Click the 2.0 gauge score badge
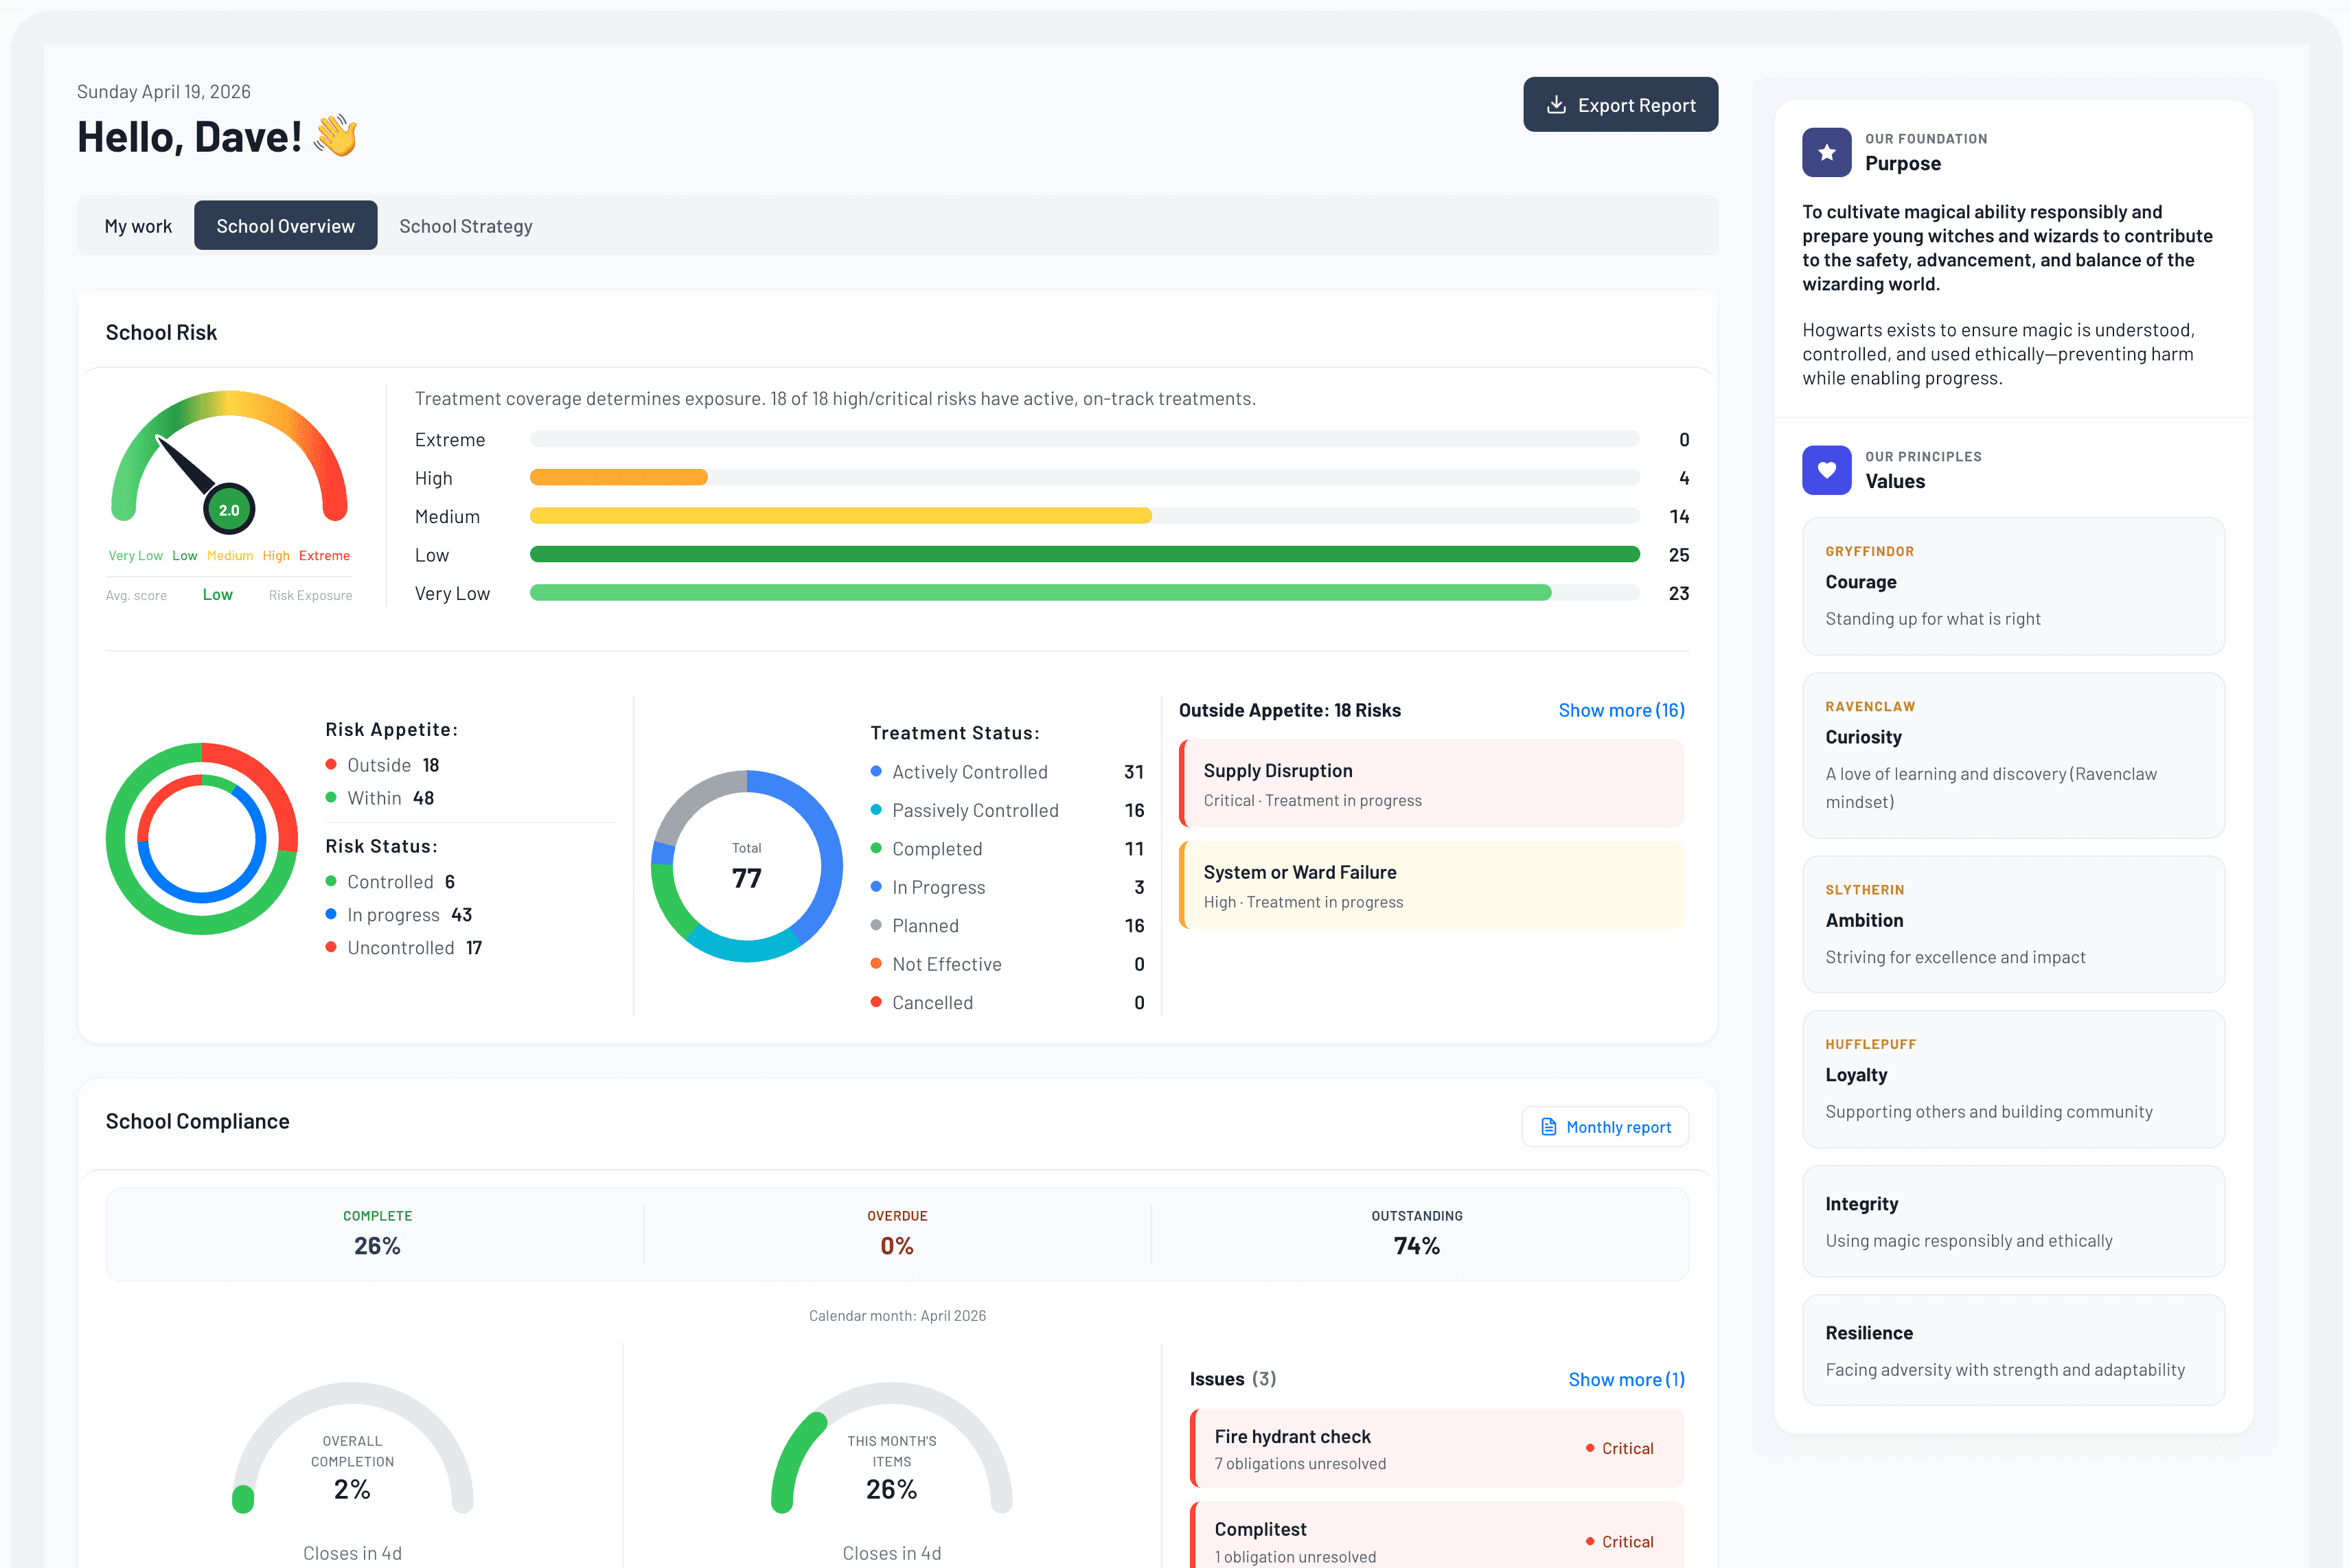 229,510
